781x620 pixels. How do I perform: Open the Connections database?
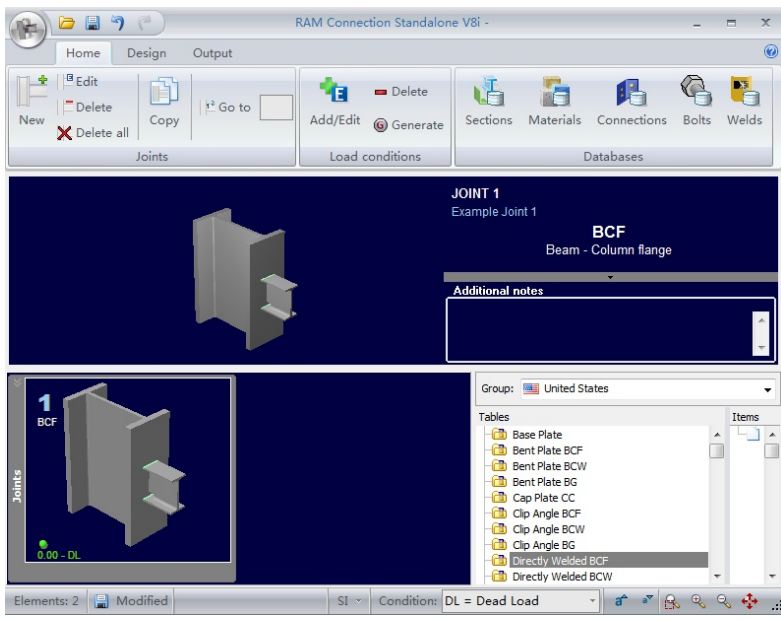632,101
